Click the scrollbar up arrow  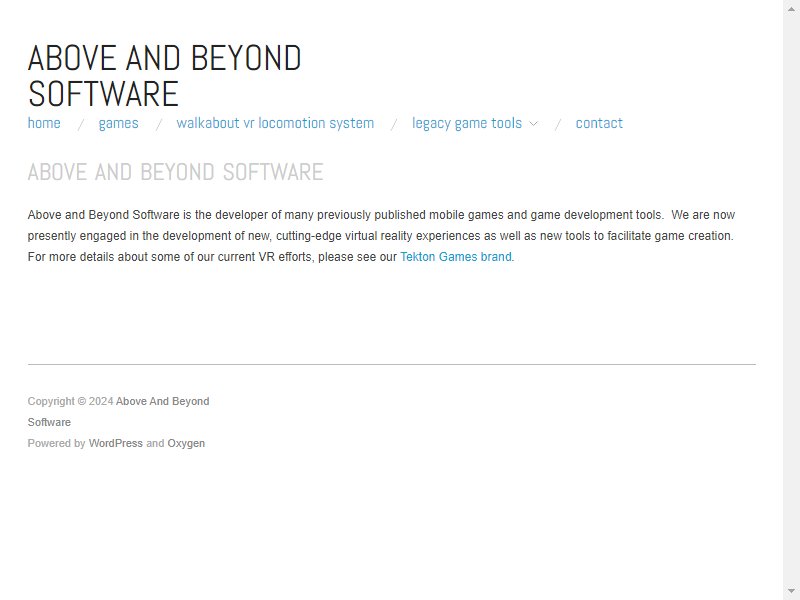tap(791, 9)
